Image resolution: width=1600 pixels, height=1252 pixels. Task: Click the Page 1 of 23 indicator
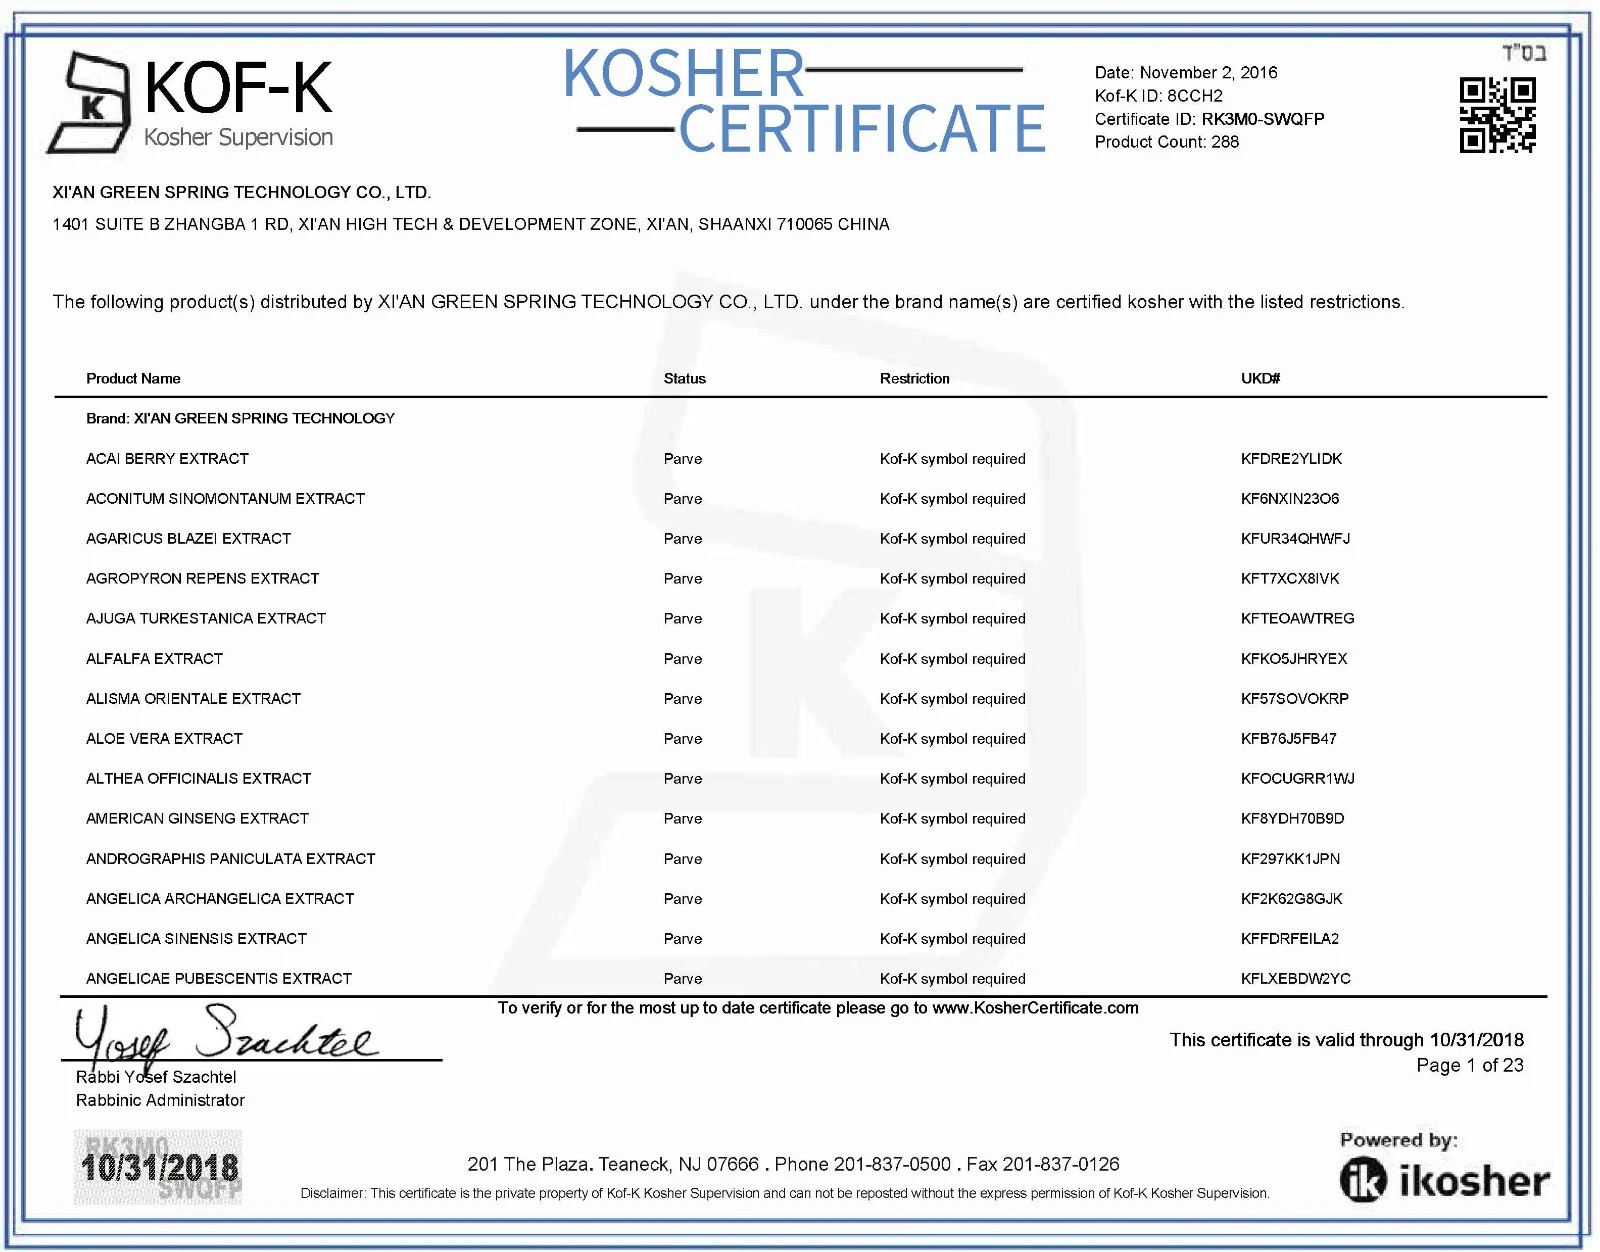pyautogui.click(x=1470, y=1065)
